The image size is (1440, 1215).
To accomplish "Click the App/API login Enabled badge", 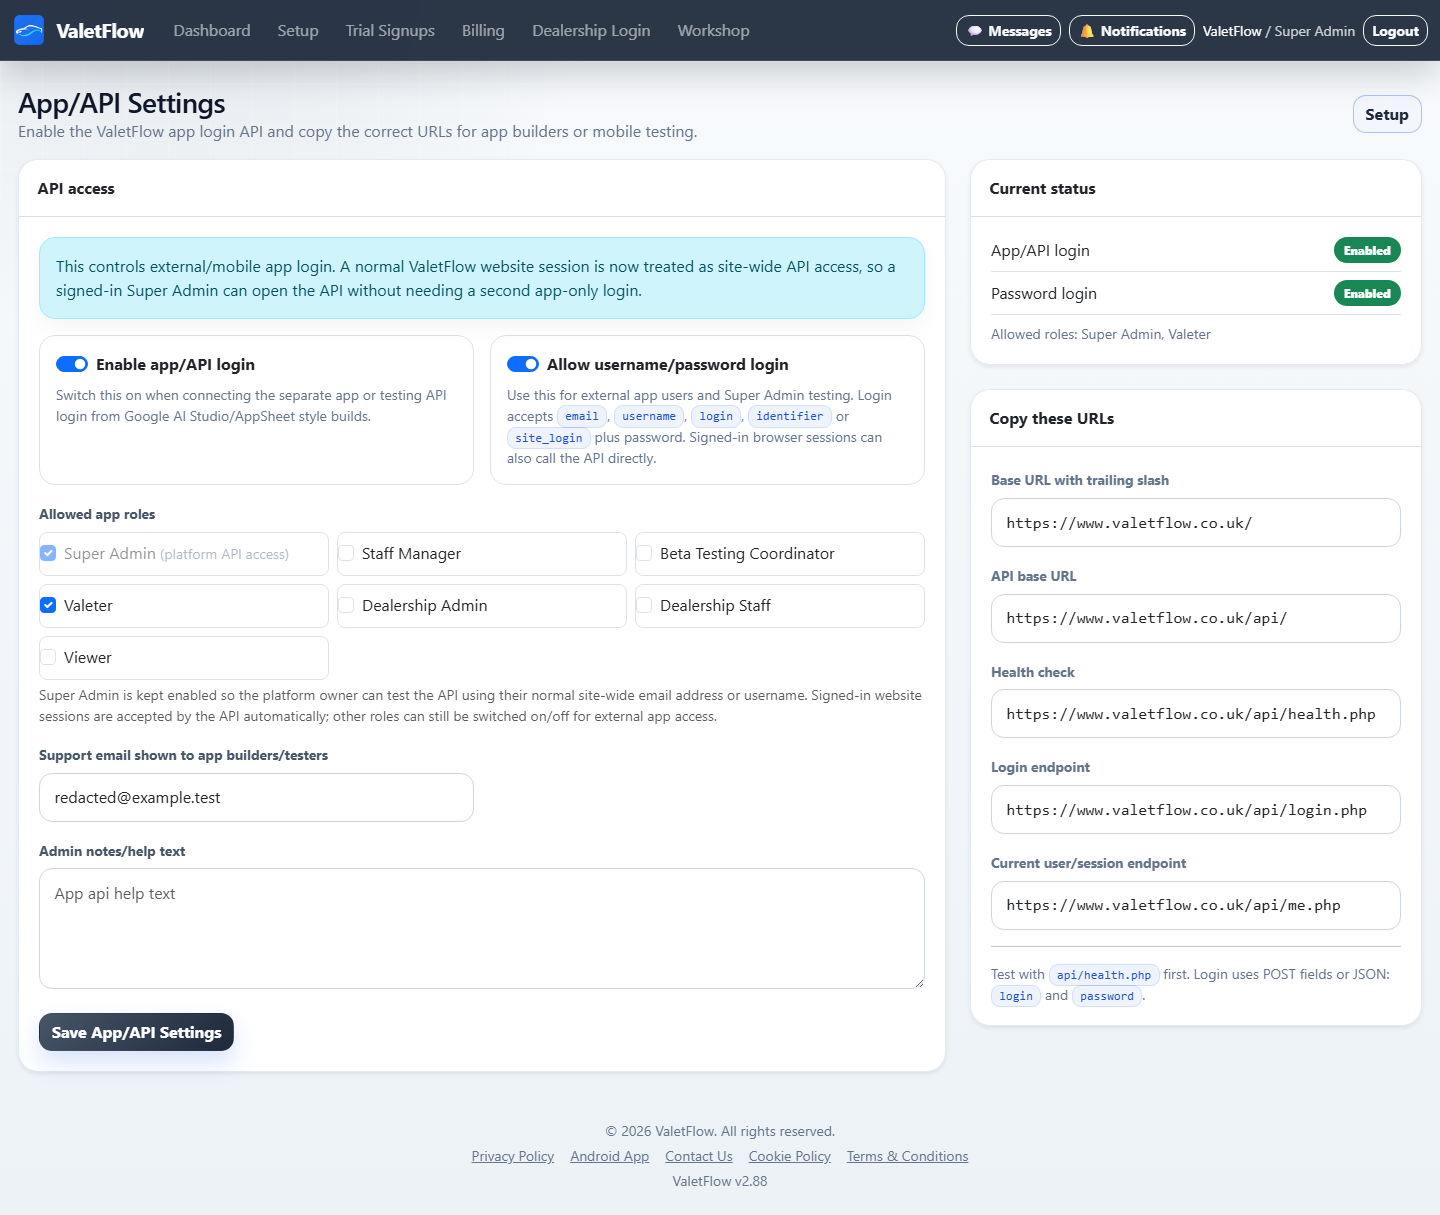I will [x=1367, y=250].
